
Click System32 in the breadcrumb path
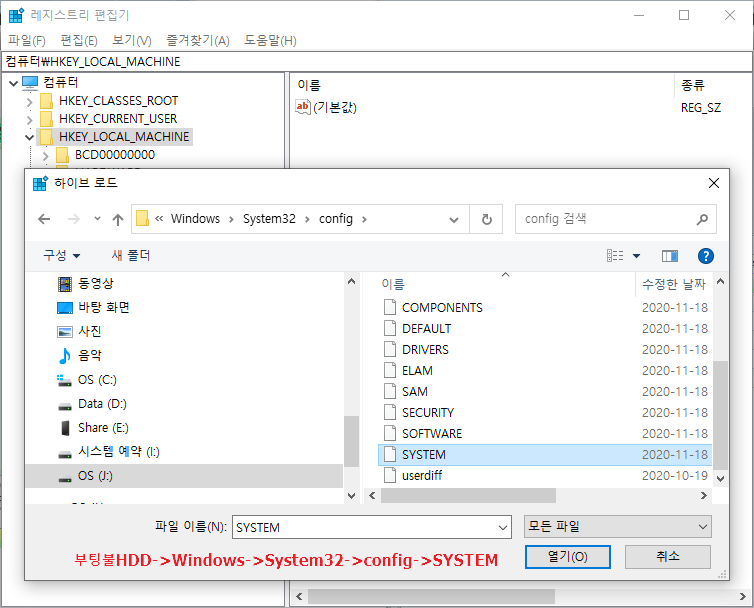click(269, 219)
